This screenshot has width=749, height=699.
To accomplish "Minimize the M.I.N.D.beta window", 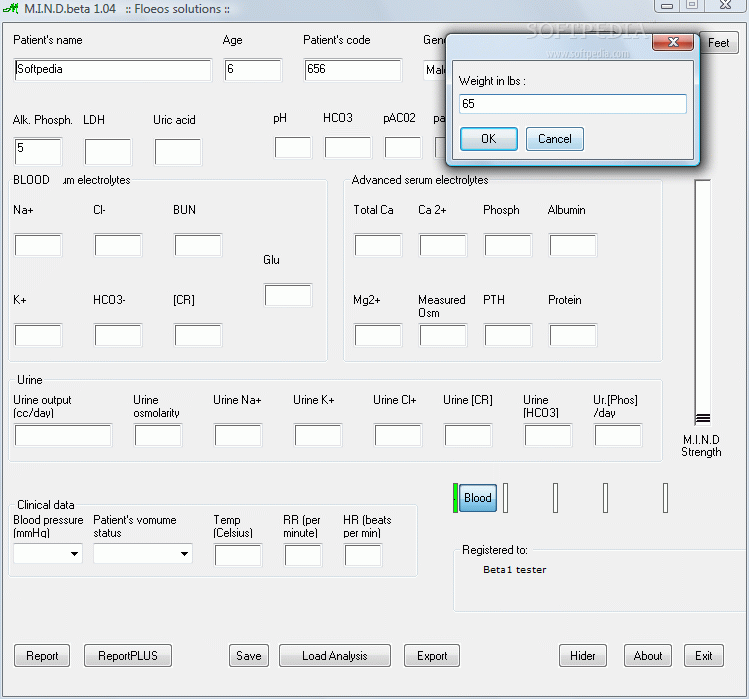I will 667,6.
